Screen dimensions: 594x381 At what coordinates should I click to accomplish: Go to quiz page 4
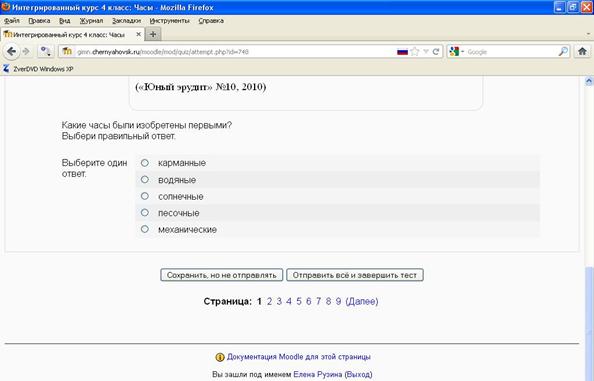tap(289, 301)
